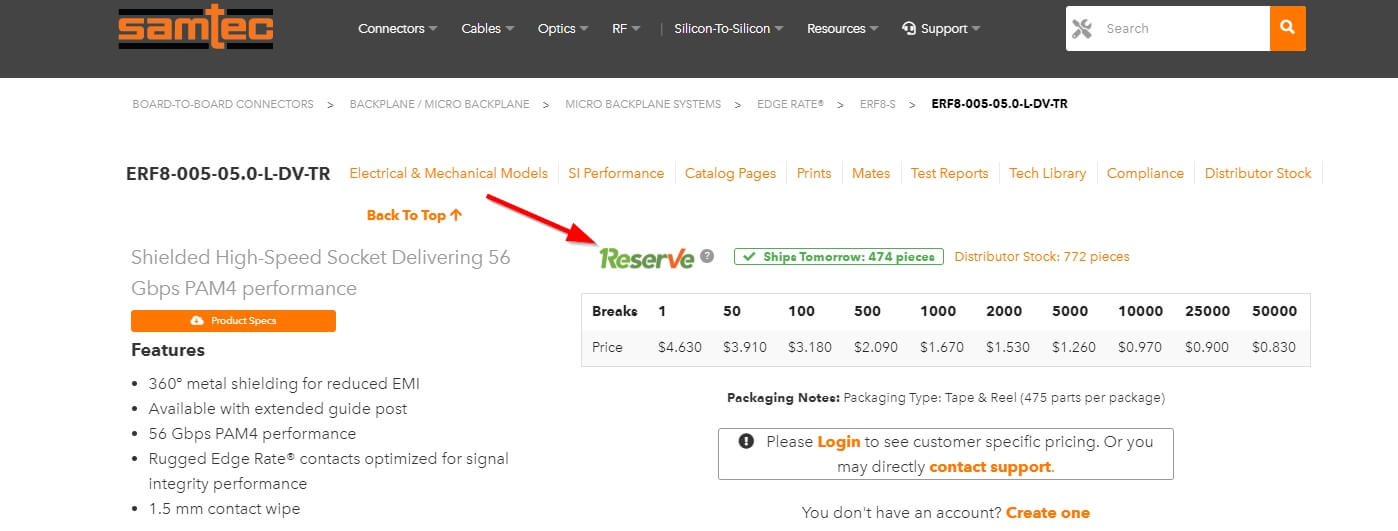1398x531 pixels.
Task: Open the Distributor Stock section tab
Action: click(x=1258, y=173)
